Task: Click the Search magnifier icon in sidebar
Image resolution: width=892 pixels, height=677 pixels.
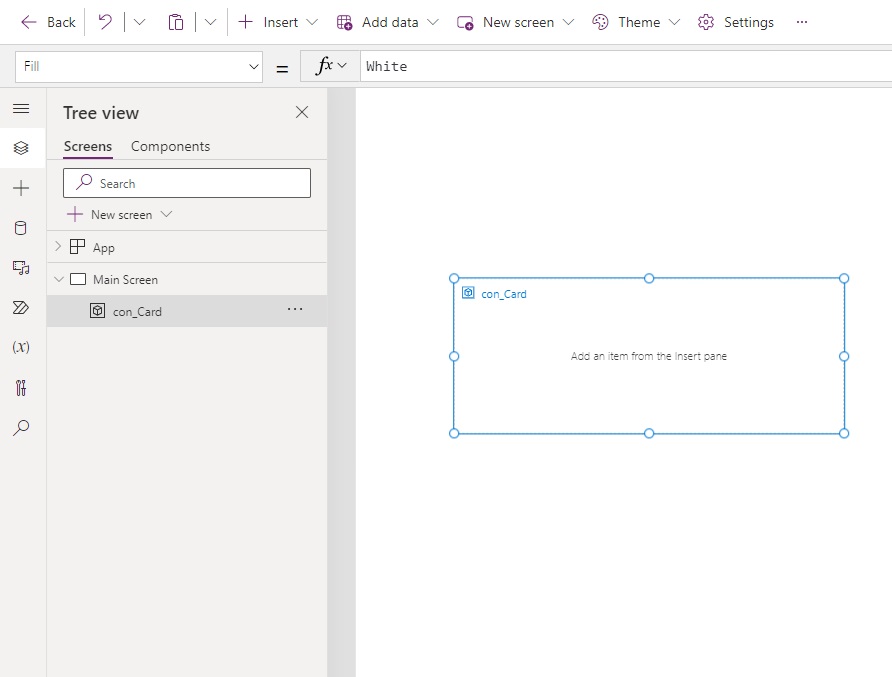Action: [21, 427]
